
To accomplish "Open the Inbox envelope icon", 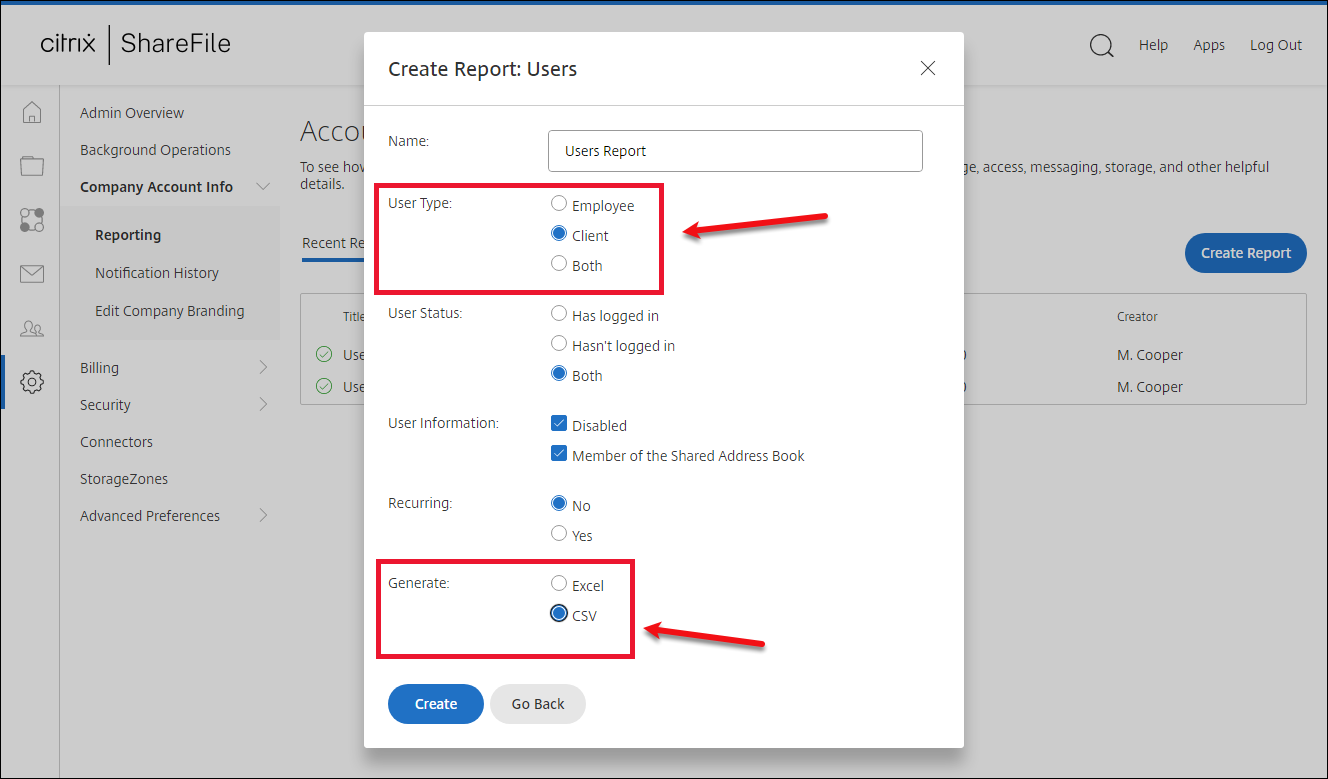I will click(32, 274).
